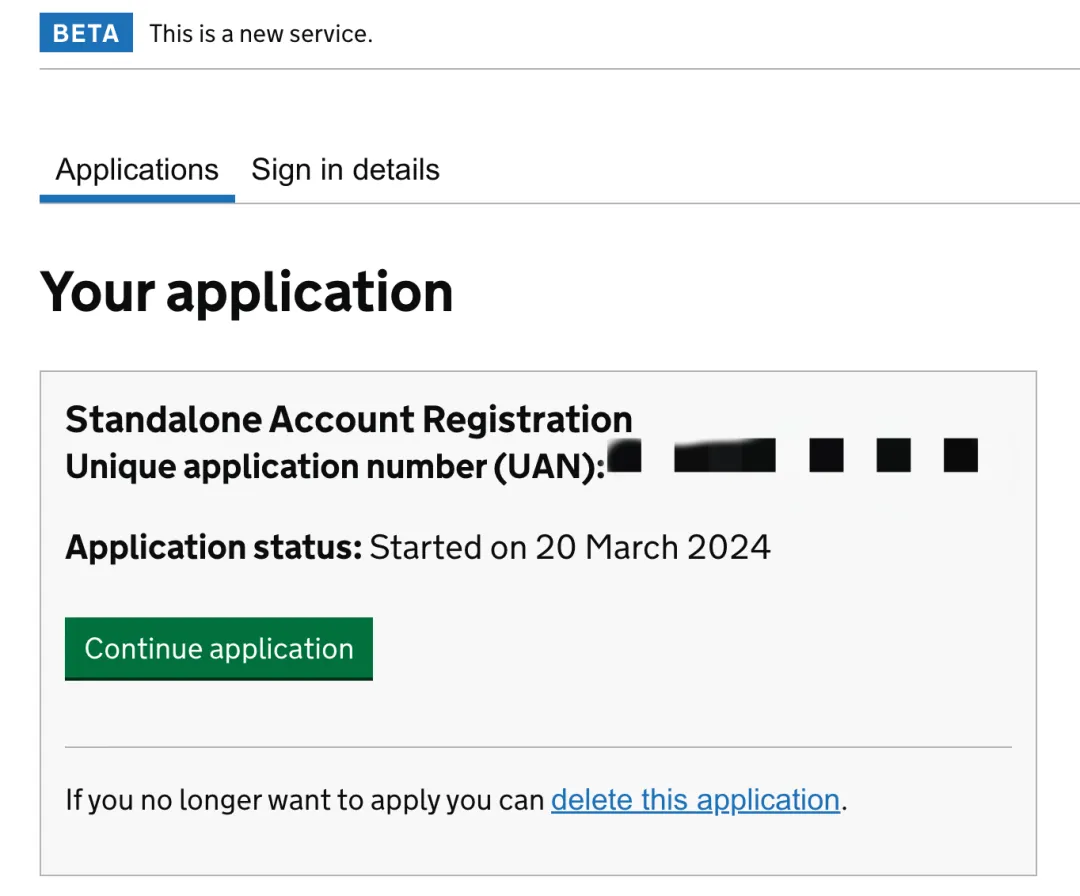Click the blue underline beneath Applications tab
The width and height of the screenshot is (1080, 896).
point(137,199)
